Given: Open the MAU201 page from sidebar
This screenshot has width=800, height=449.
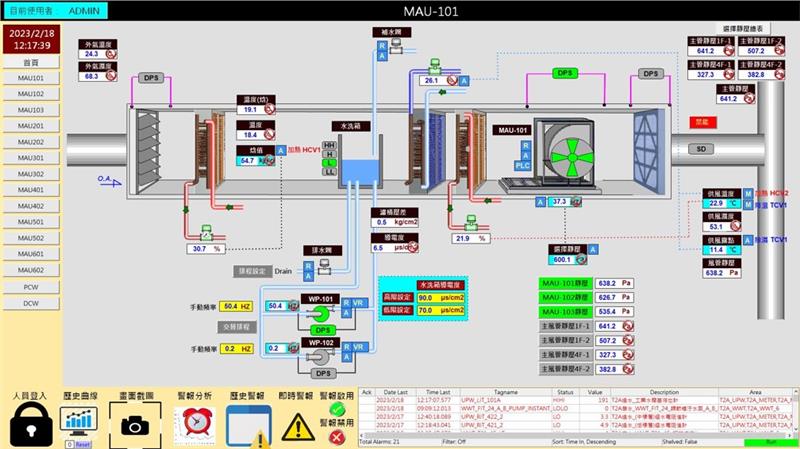Looking at the screenshot, I should (31, 126).
